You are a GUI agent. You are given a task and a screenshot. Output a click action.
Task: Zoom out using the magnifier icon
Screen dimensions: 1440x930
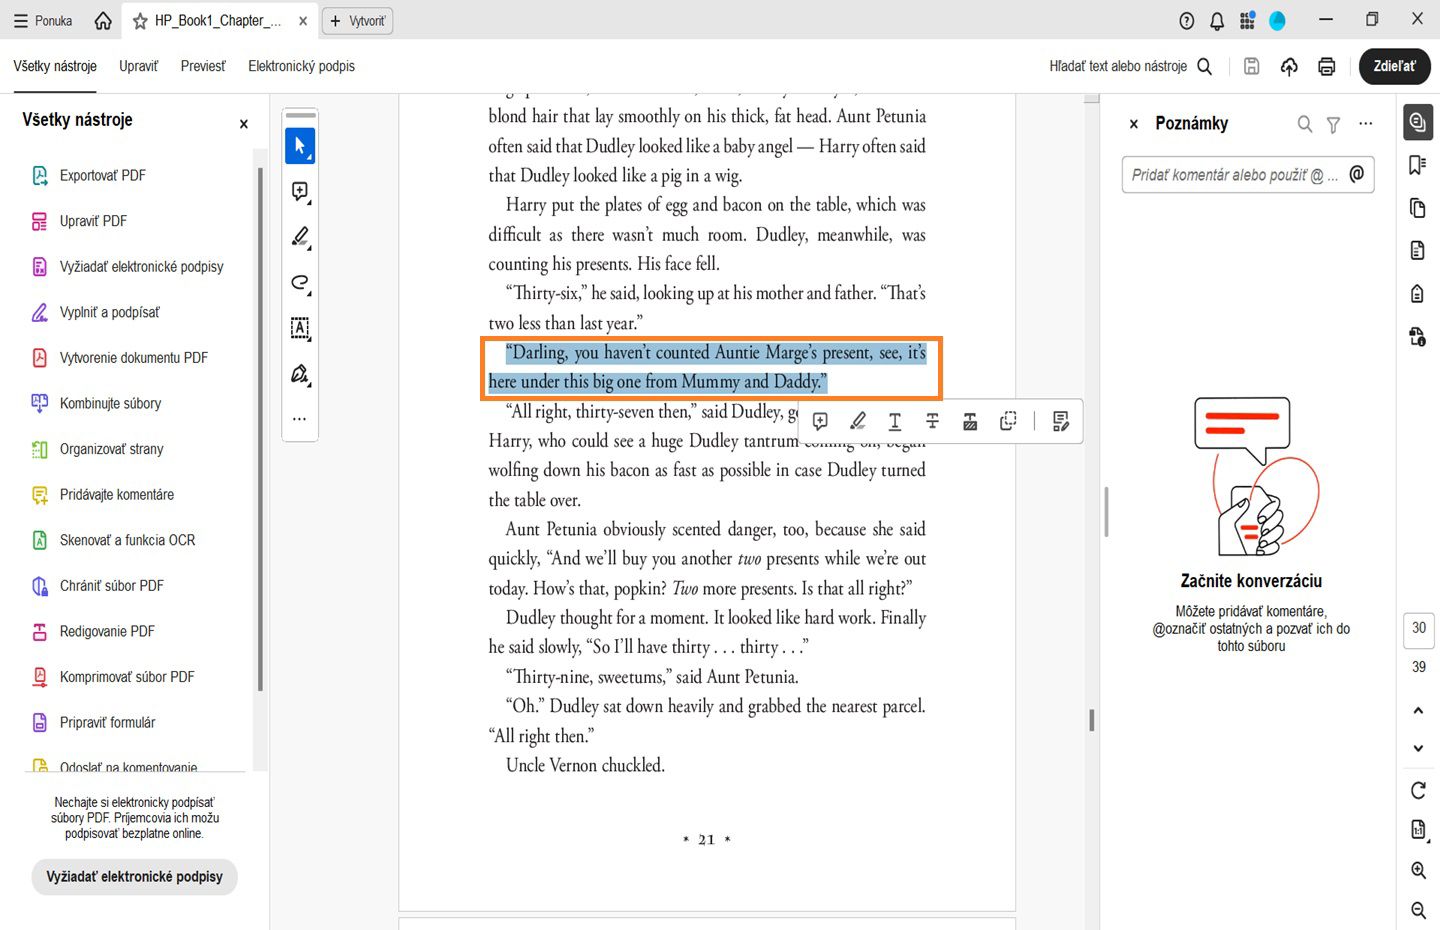[1417, 910]
